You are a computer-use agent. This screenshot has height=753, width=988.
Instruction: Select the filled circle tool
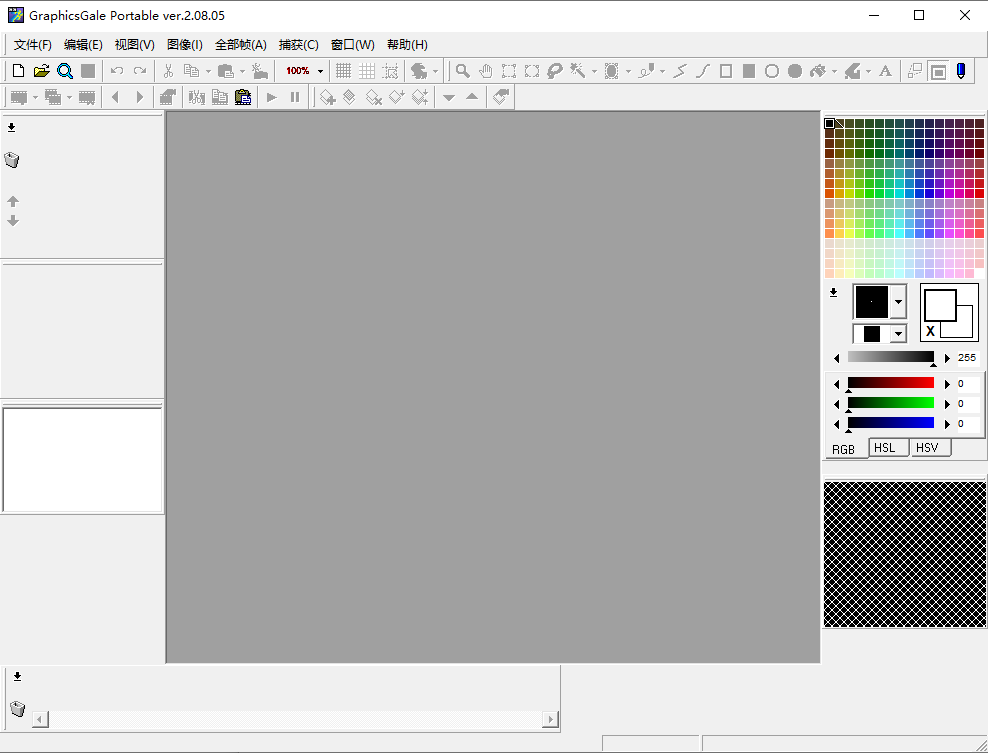pos(795,71)
